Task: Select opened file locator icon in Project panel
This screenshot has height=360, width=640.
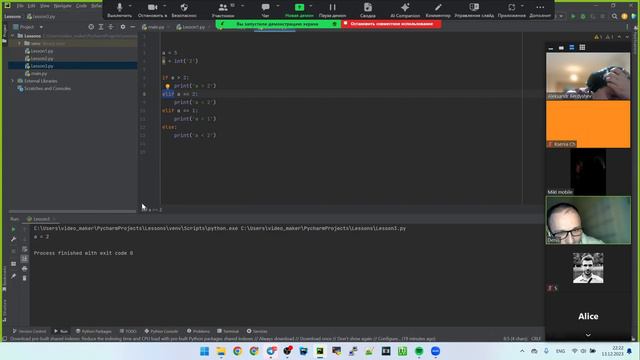Action: [x=91, y=27]
